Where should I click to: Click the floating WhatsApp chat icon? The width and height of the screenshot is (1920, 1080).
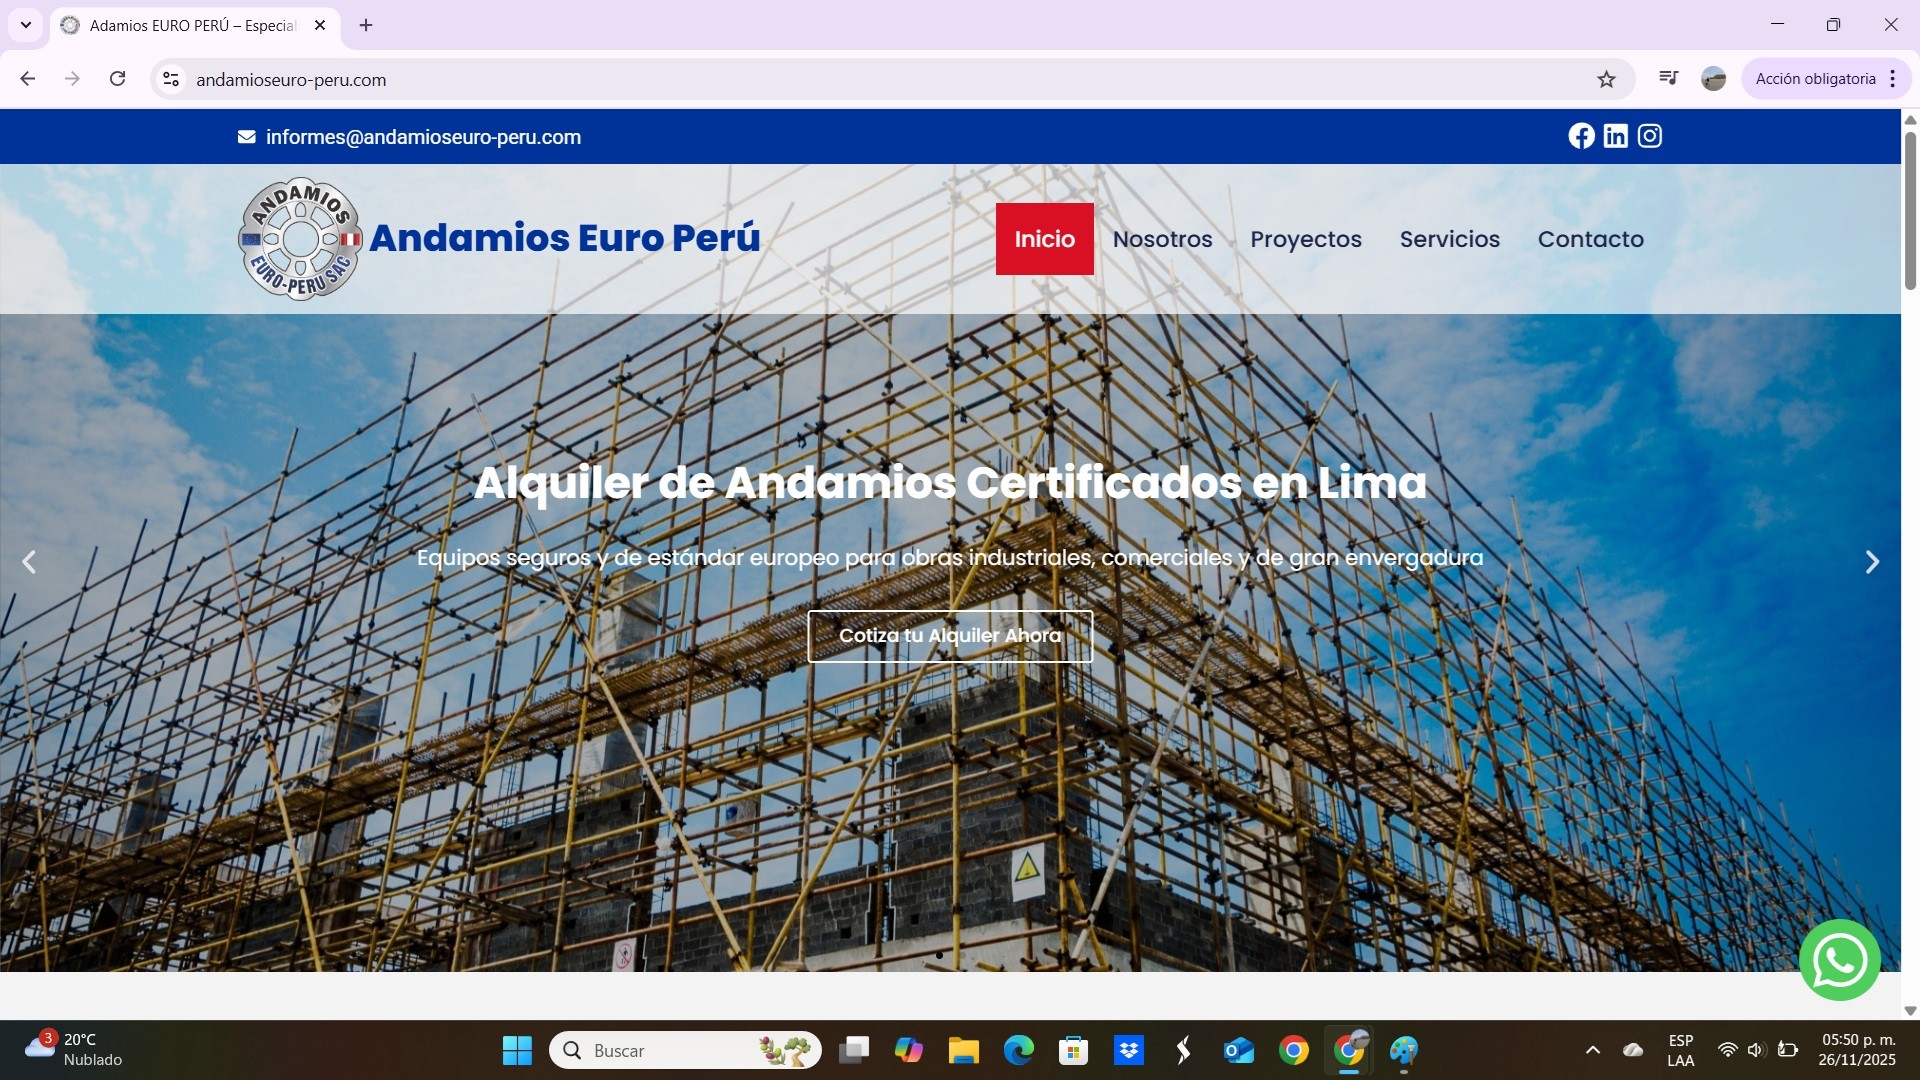(1839, 960)
